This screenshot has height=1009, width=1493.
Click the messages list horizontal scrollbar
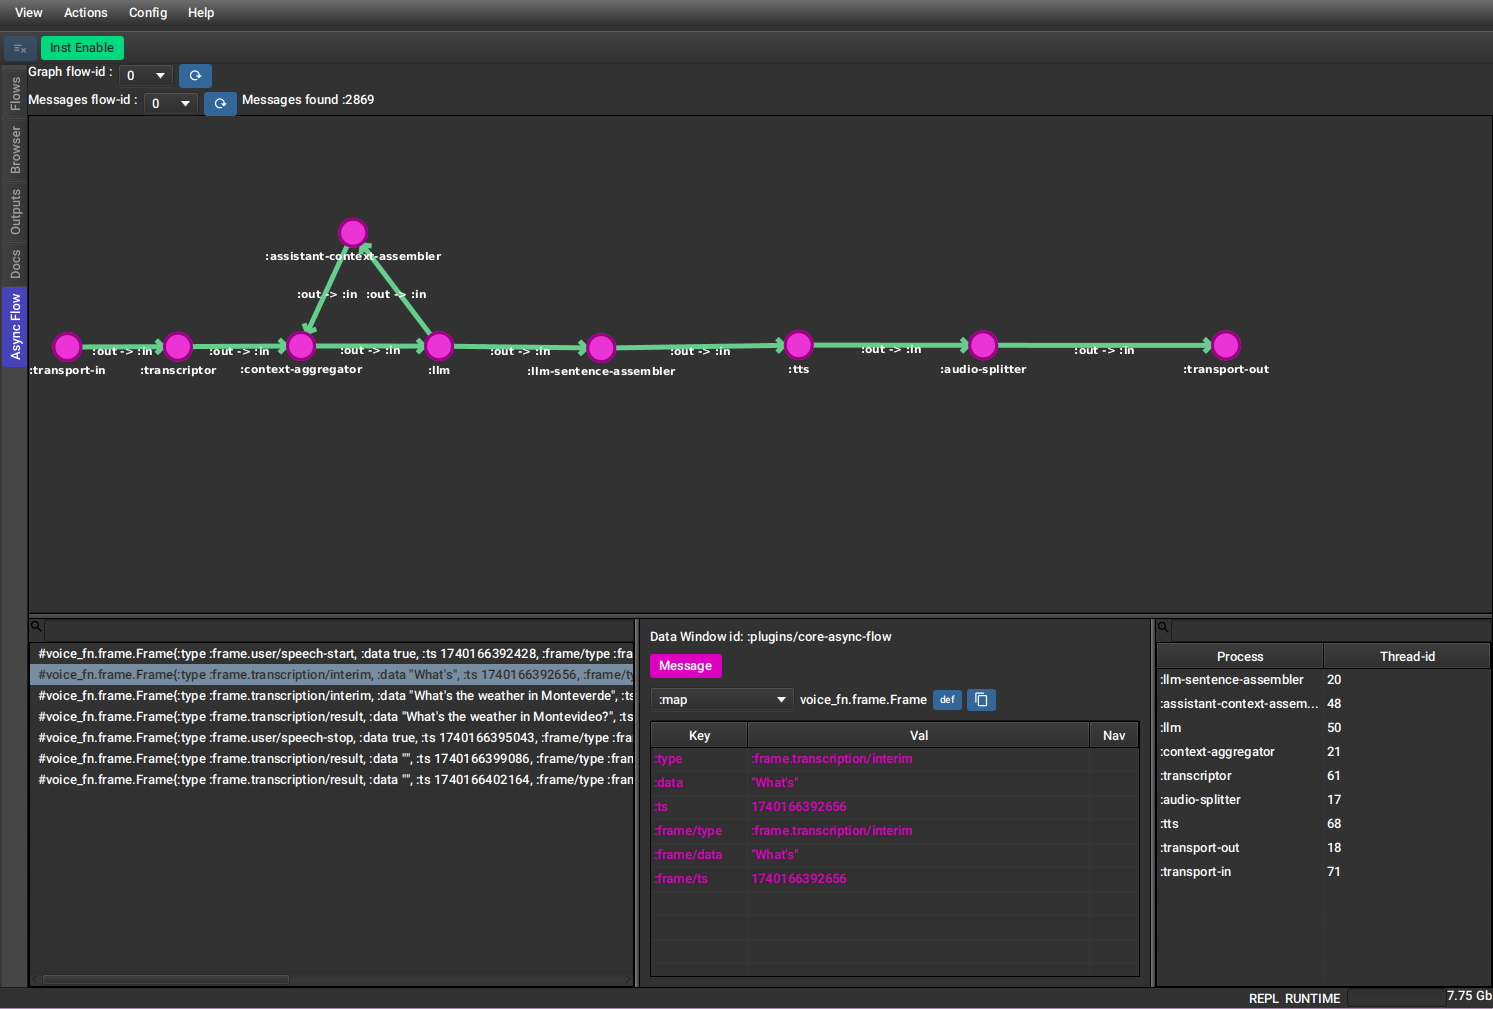click(x=166, y=980)
